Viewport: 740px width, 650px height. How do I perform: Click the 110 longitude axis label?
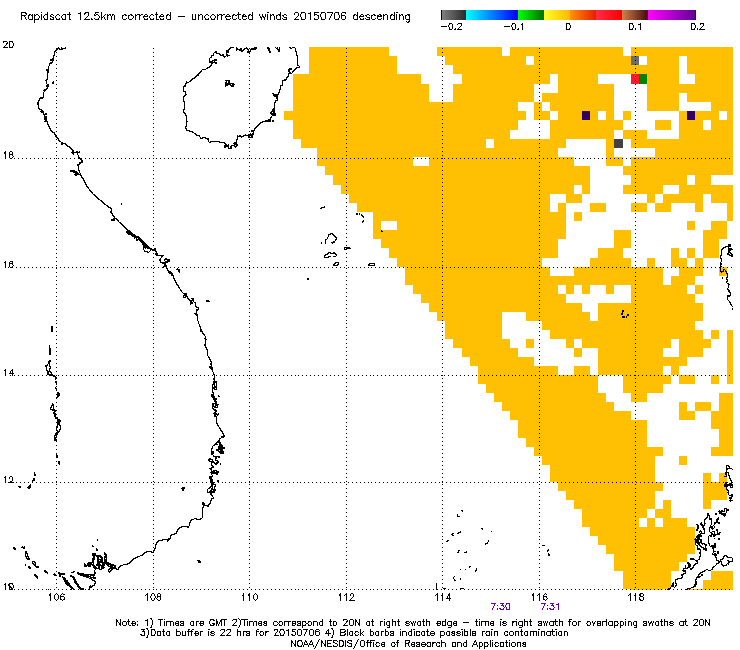pos(250,598)
